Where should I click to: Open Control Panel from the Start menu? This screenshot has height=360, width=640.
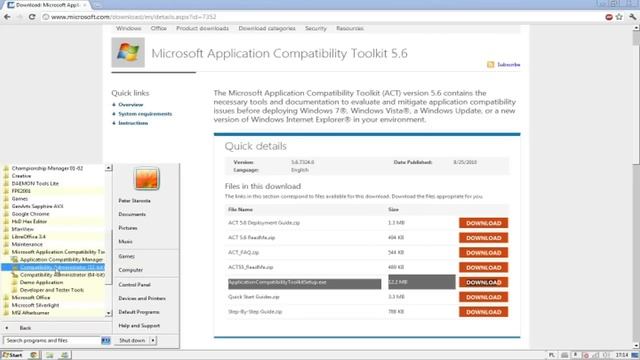click(x=134, y=284)
